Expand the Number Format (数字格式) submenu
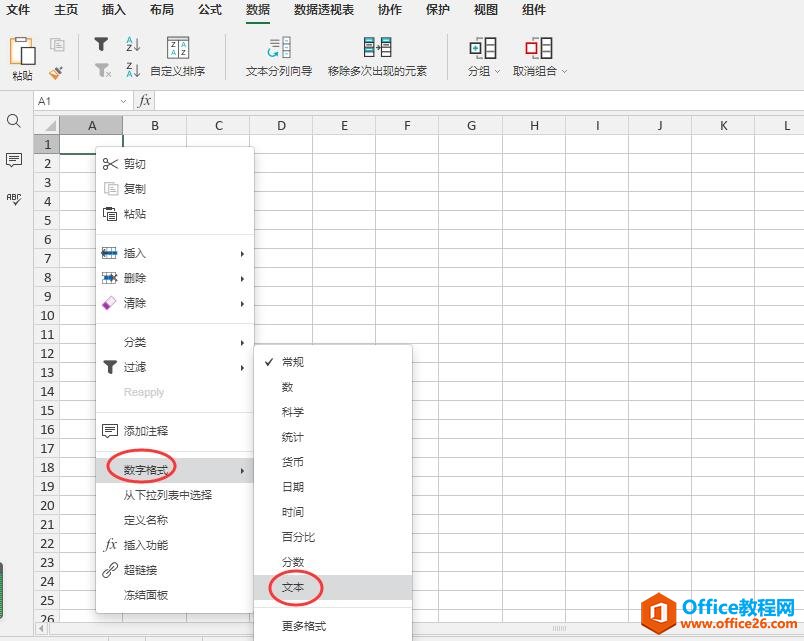 tap(175, 470)
